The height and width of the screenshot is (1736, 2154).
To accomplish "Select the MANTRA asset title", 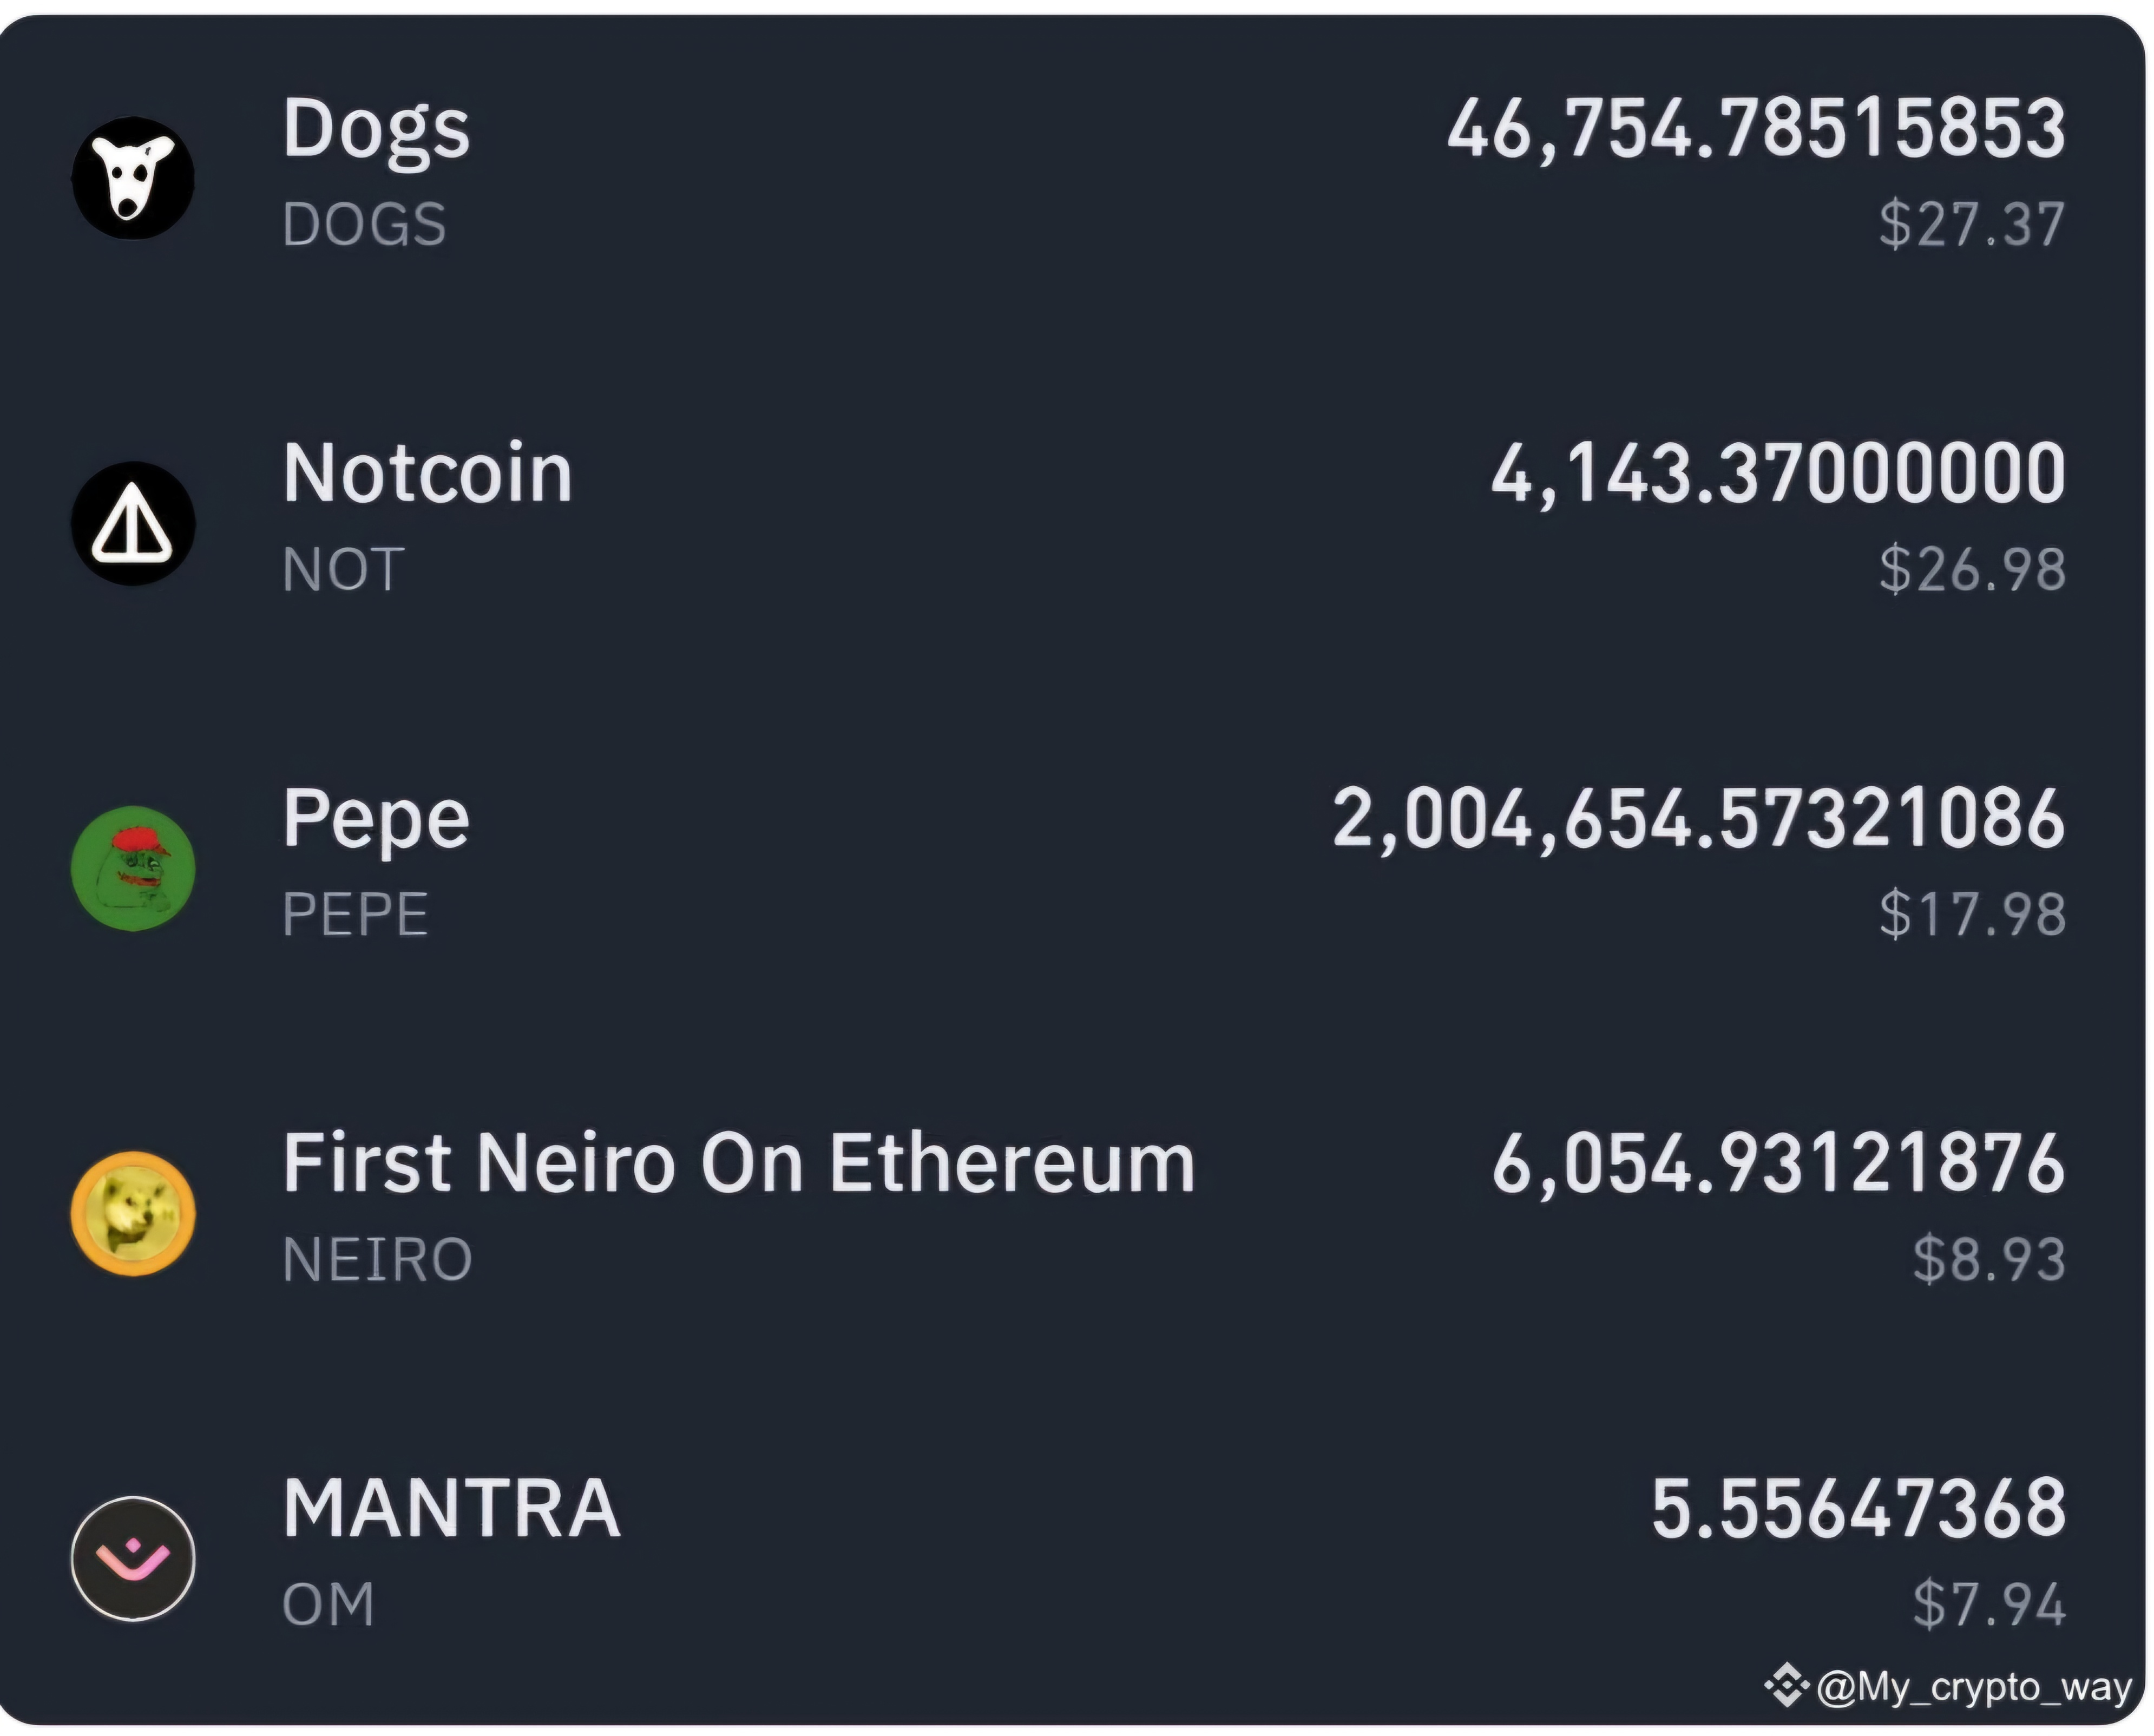I will point(451,1508).
